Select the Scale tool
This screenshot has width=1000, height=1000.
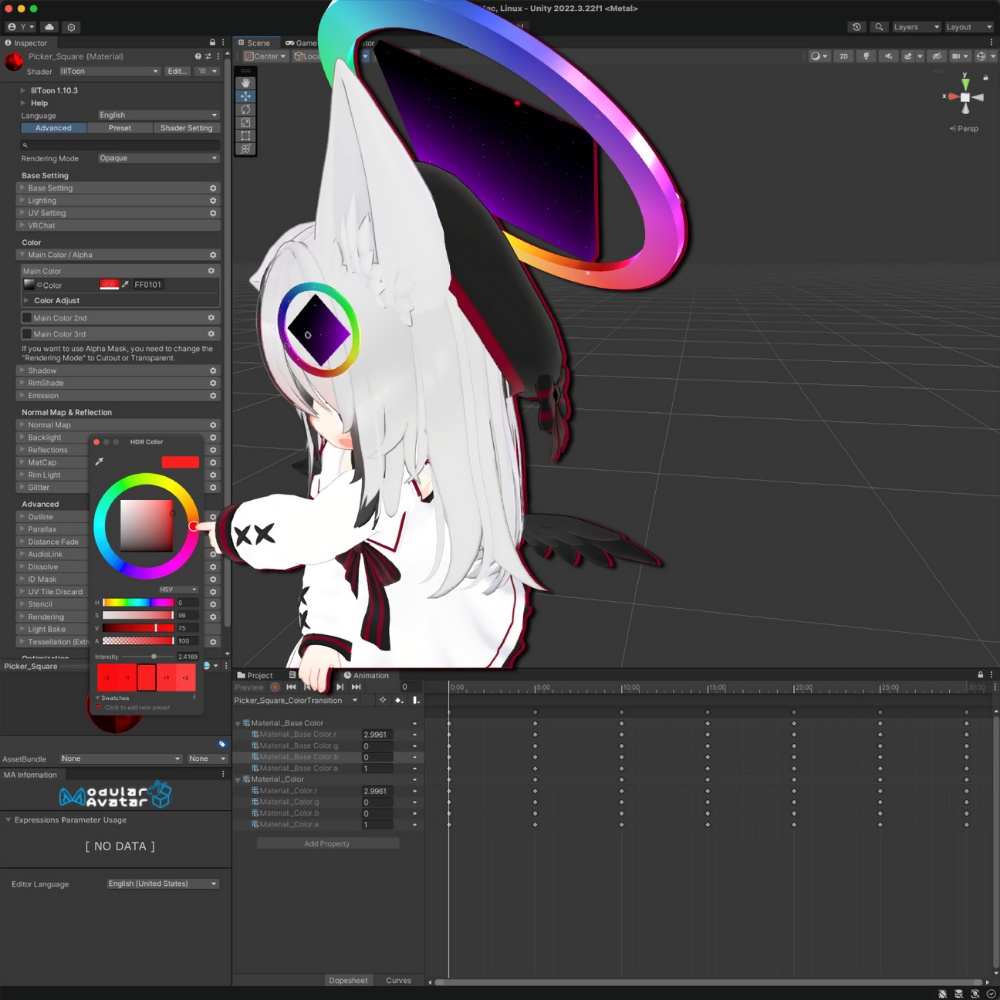click(x=246, y=122)
